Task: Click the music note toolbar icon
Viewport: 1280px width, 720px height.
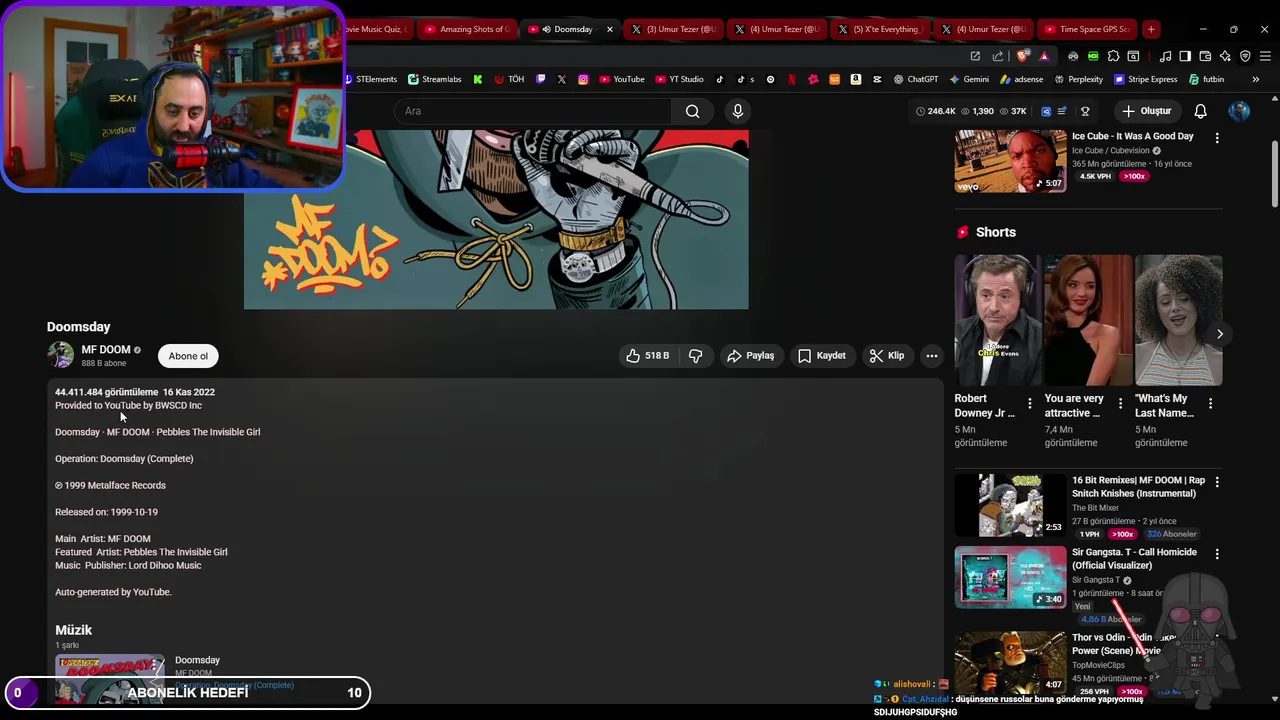Action: 1165,56
